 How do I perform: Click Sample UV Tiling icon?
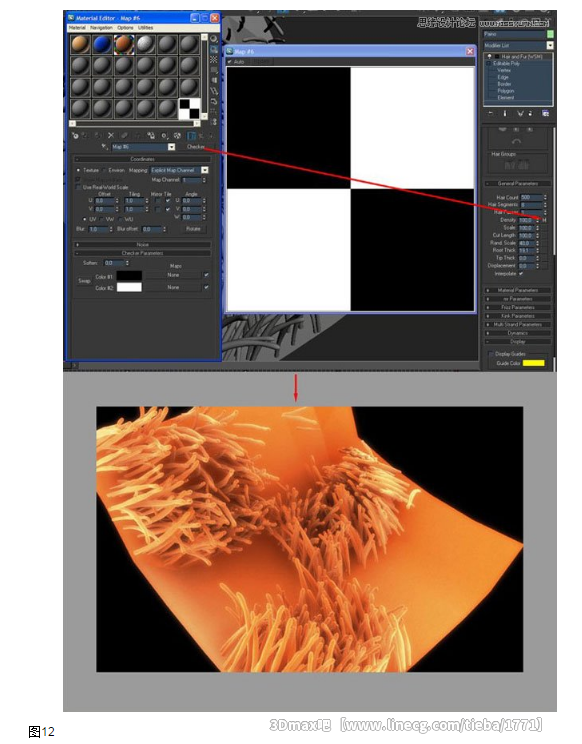coord(214,70)
